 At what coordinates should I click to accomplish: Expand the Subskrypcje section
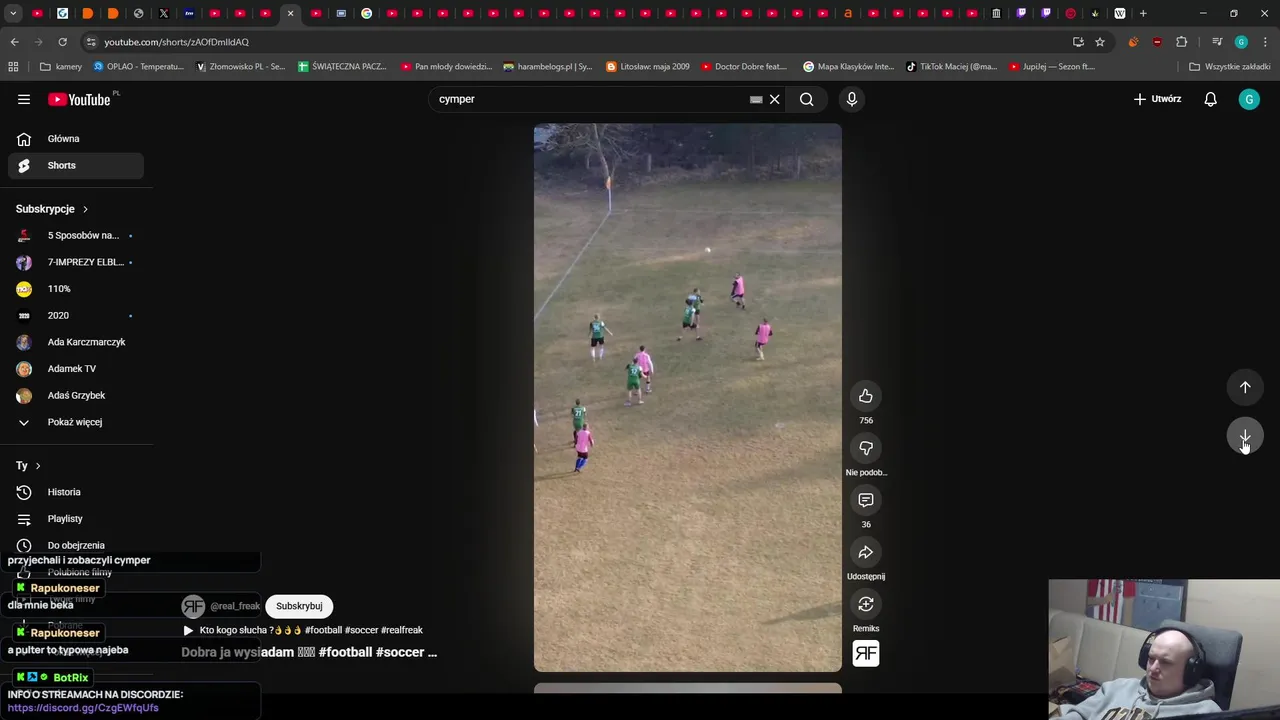[52, 209]
